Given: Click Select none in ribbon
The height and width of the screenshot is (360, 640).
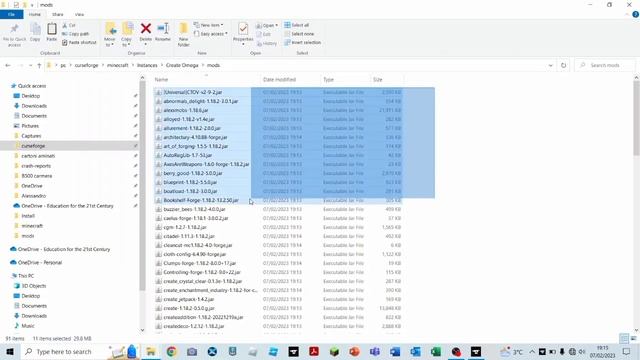Looking at the screenshot, I should [299, 34].
